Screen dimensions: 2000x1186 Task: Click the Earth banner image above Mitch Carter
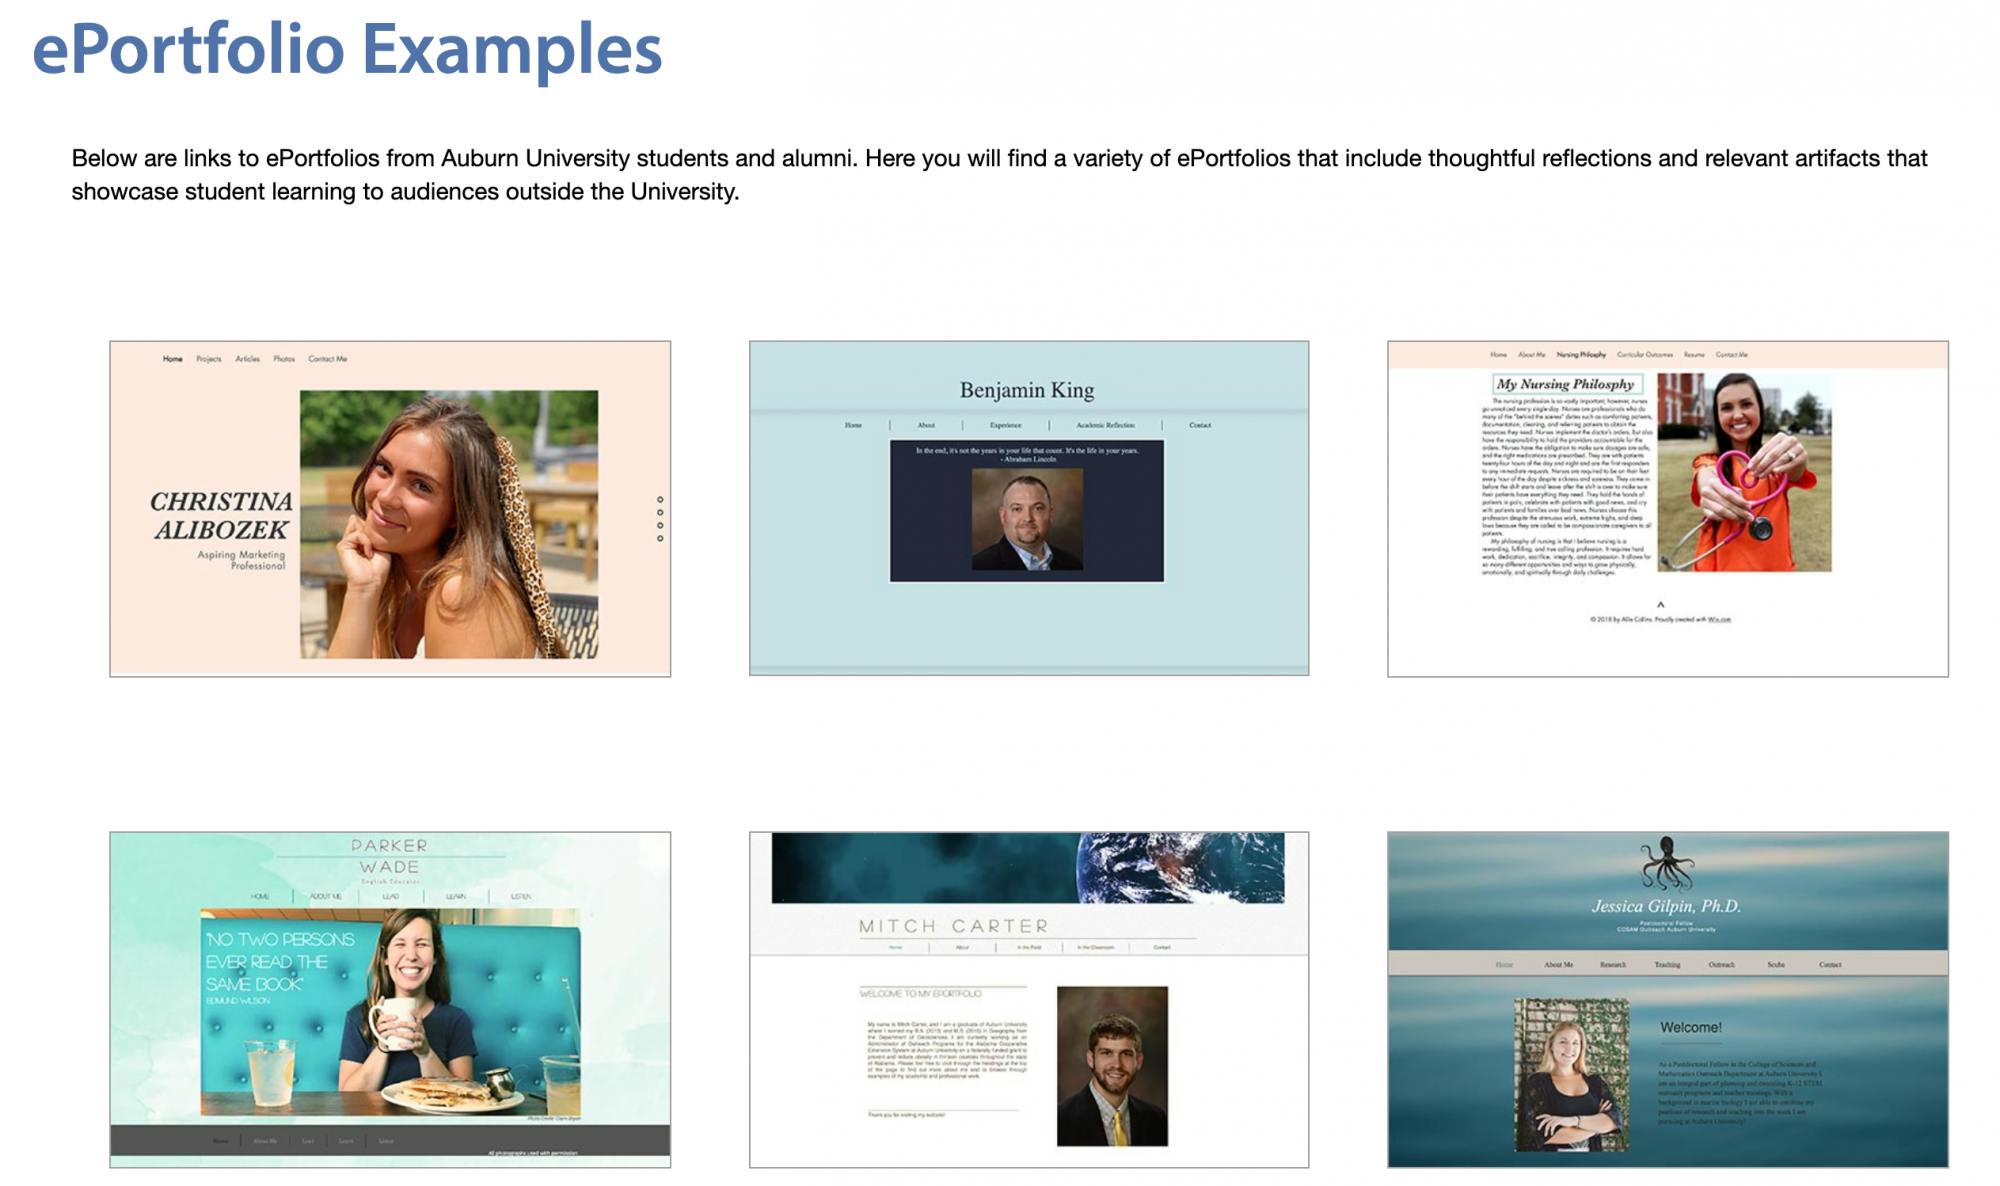coord(1028,868)
